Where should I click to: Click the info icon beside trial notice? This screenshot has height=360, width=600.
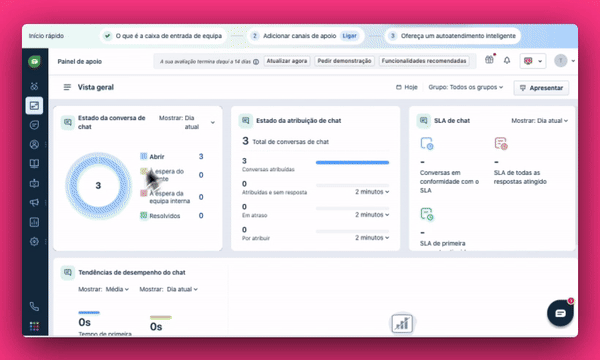coord(256,62)
